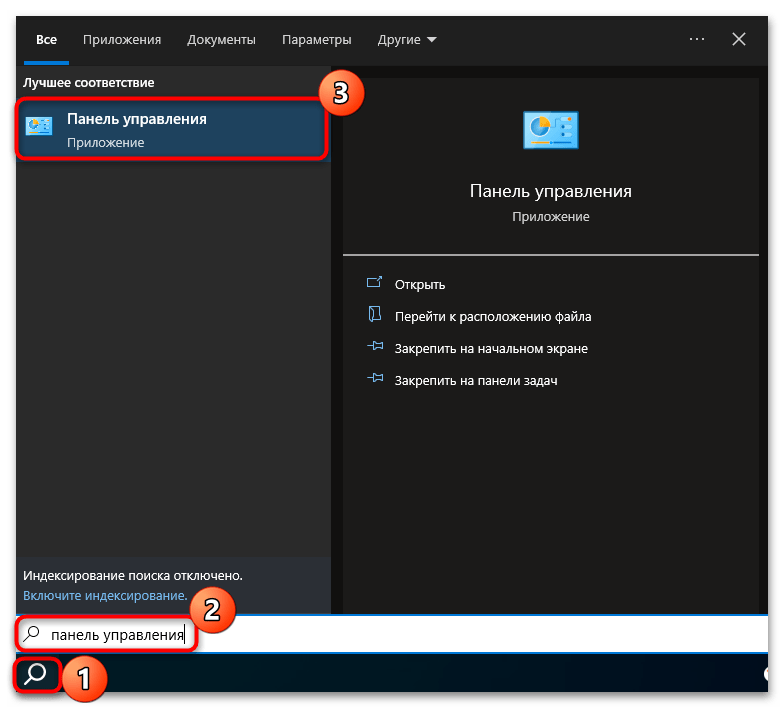Click pin icon beside Закрепить на начальном экране
This screenshot has height=708, width=784.
click(375, 346)
